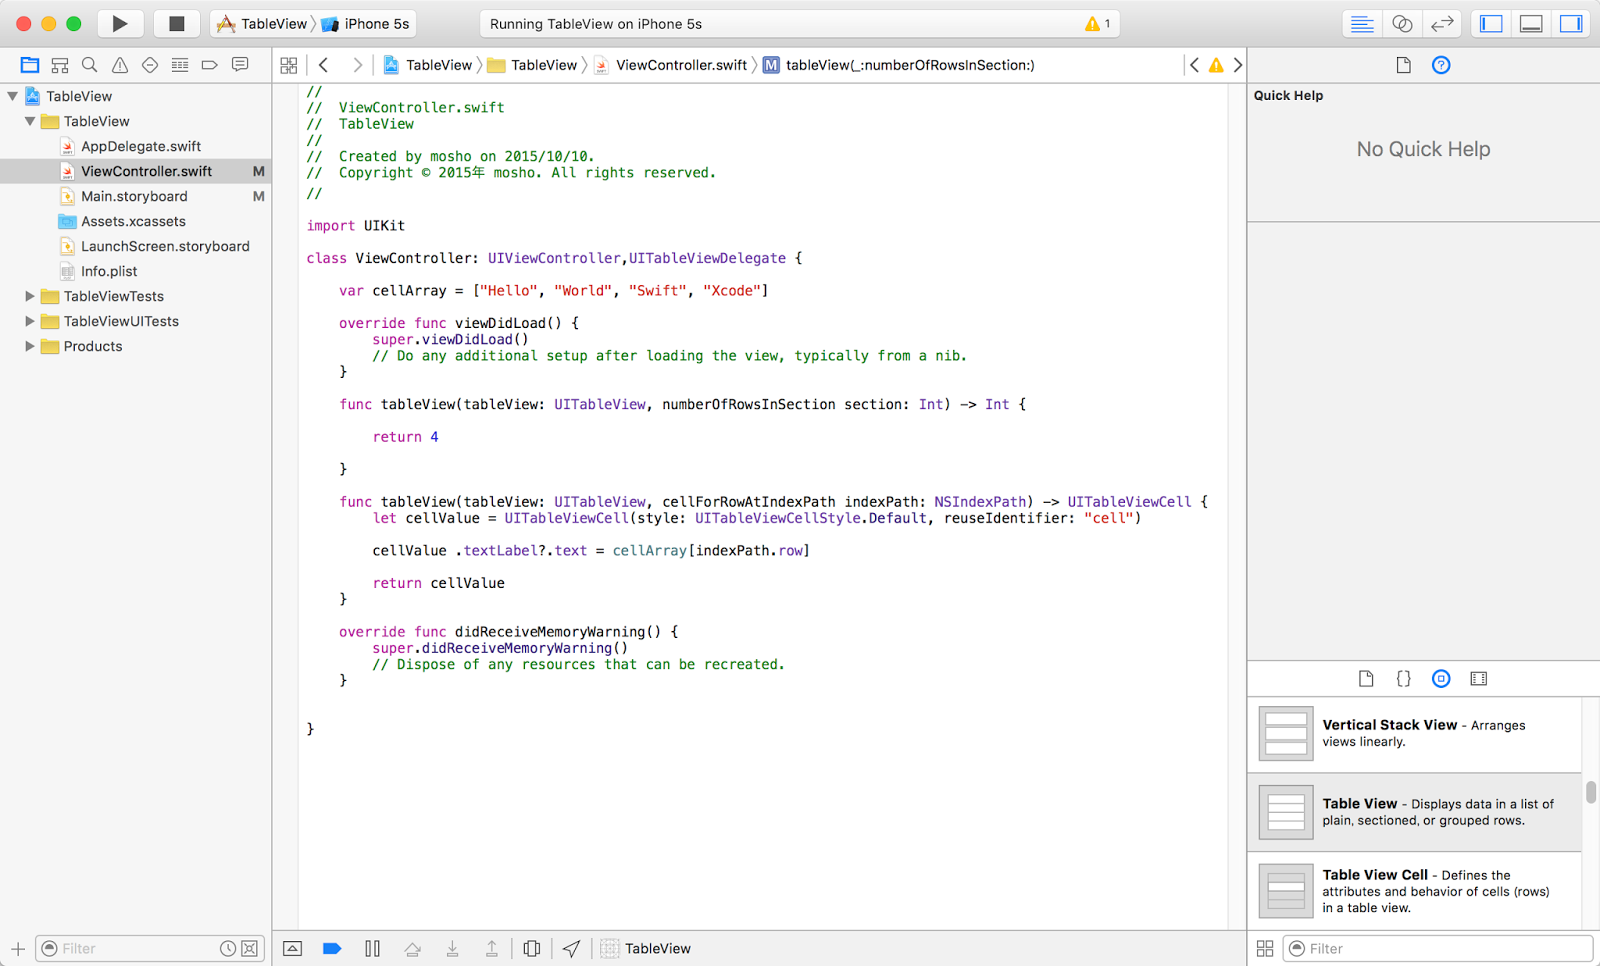Open the Breakpoint navigator
The width and height of the screenshot is (1600, 966).
210,65
